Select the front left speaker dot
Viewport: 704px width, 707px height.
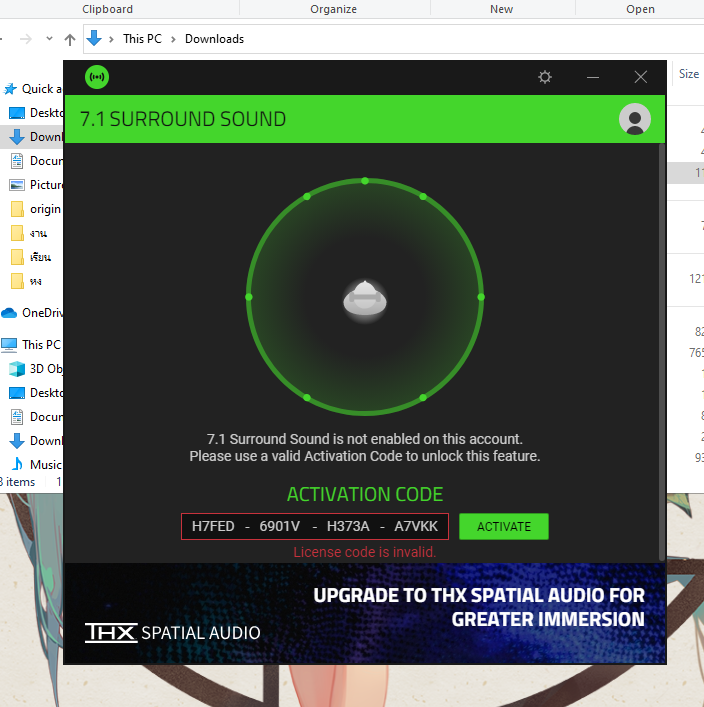[307, 197]
